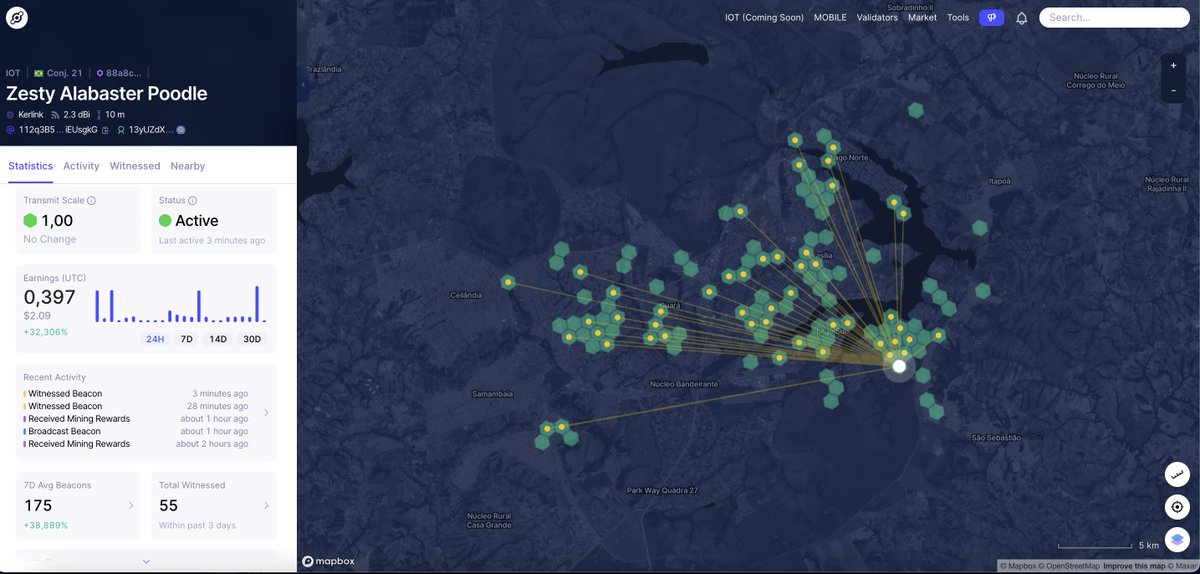Switch to the Activity tab
Screen dimensions: 1200x574
(x=81, y=166)
